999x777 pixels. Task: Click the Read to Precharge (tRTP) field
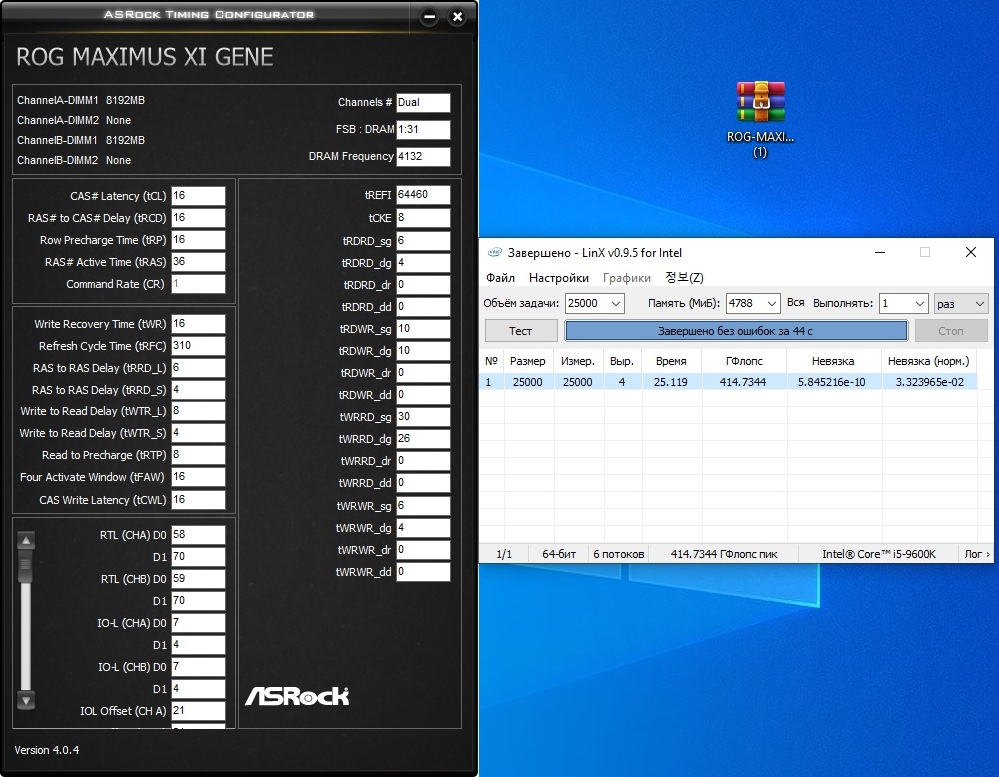point(198,455)
